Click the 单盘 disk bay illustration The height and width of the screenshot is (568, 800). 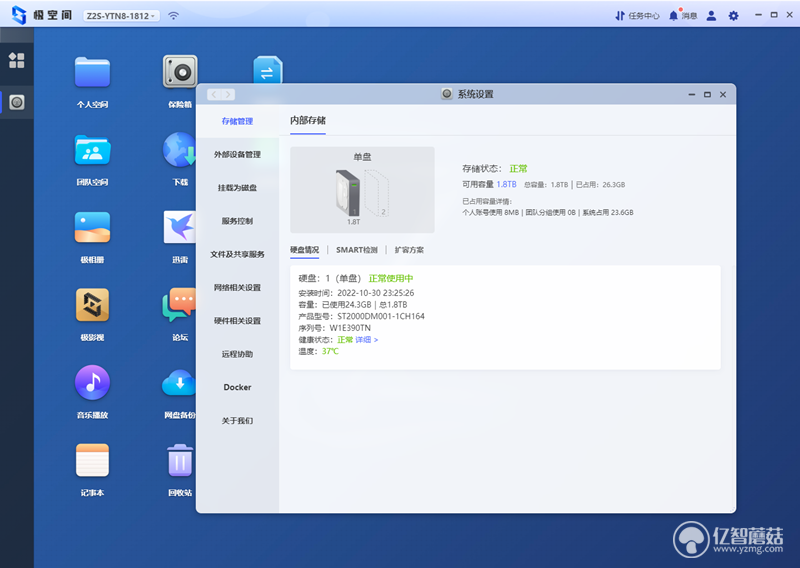(x=362, y=190)
